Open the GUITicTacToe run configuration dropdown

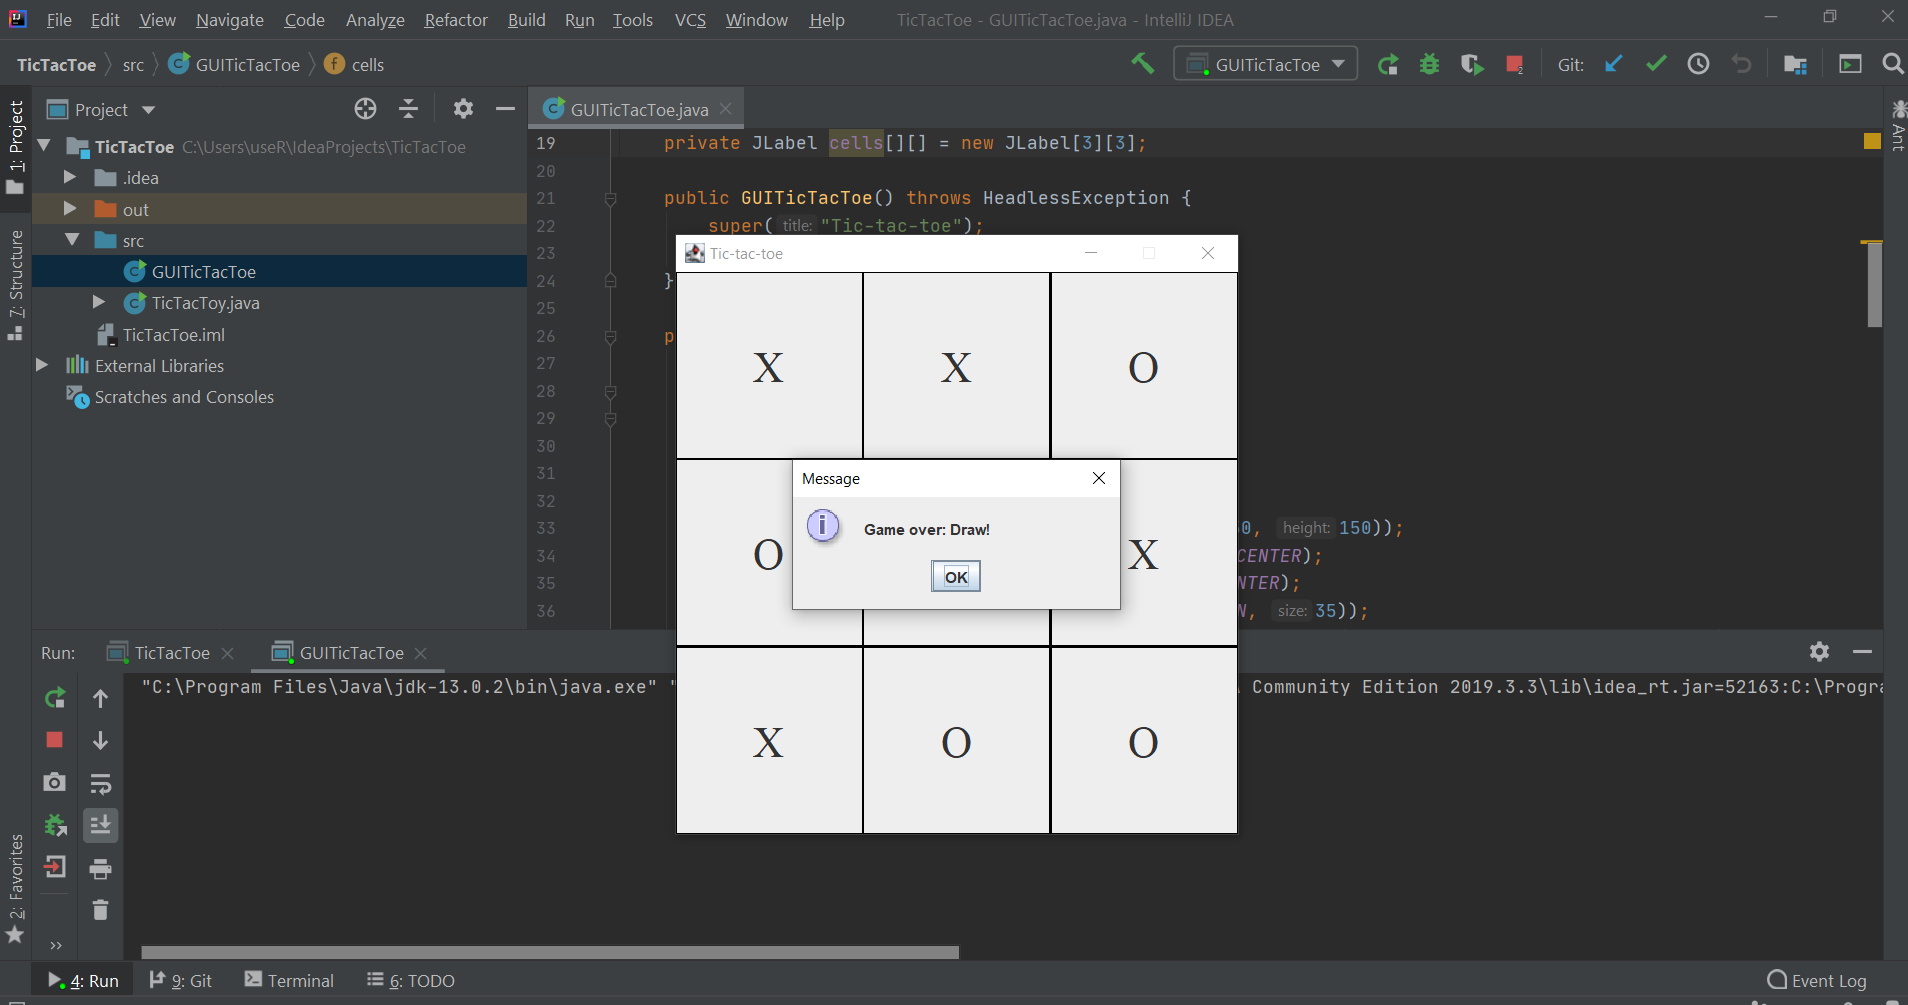click(1266, 64)
